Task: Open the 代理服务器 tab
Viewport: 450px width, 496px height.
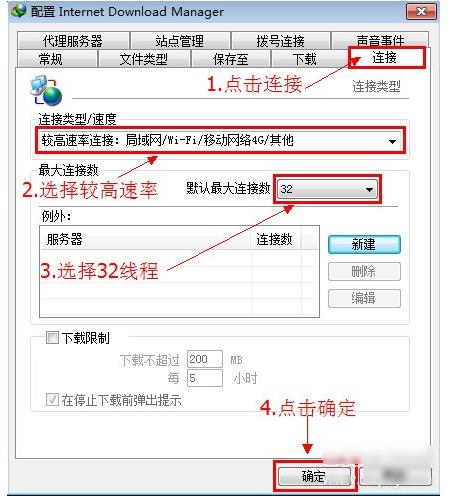Action: tap(73, 41)
